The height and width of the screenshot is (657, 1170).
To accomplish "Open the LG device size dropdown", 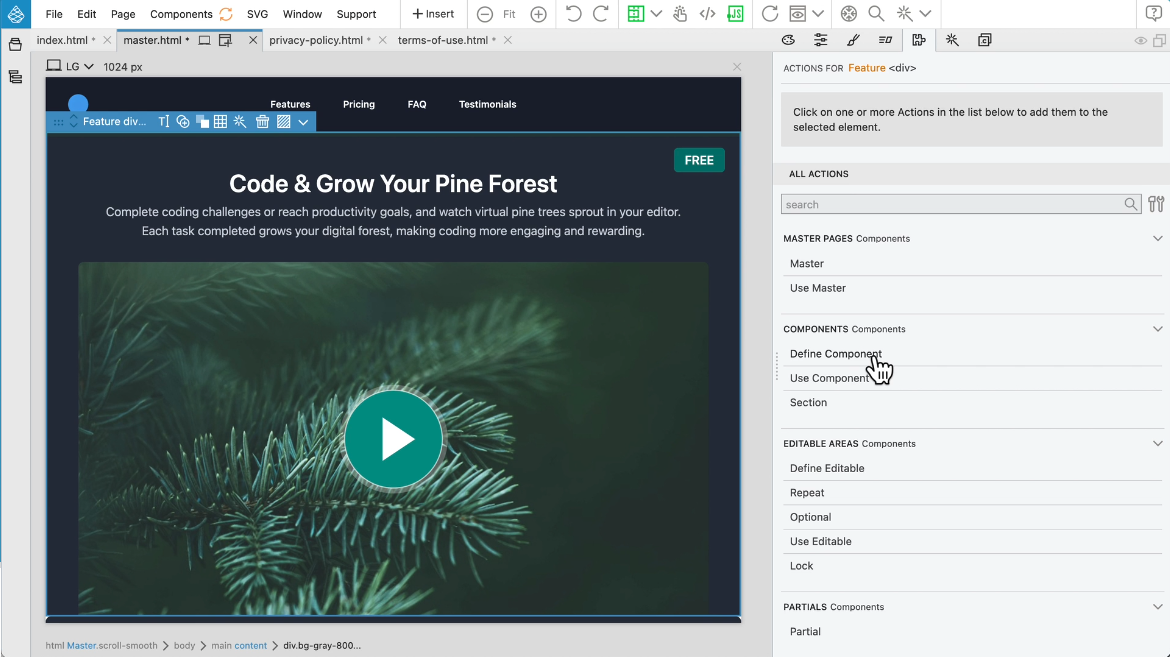I will point(71,66).
